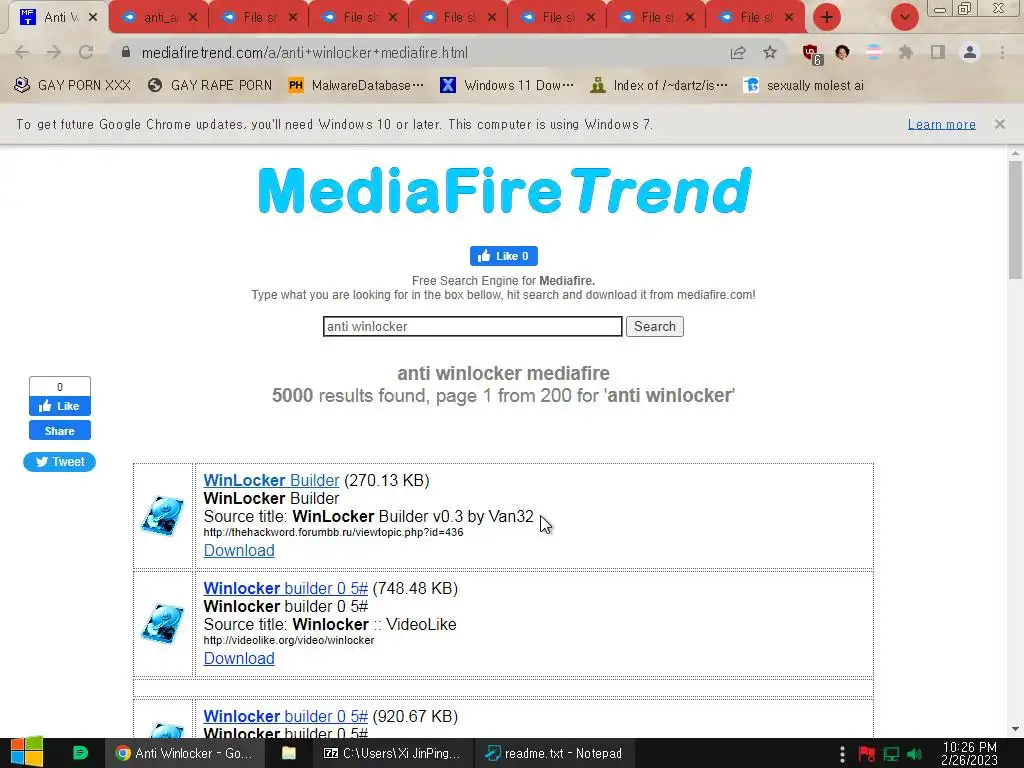This screenshot has width=1024, height=768.
Task: Bookmark this page with the star icon
Action: (770, 53)
